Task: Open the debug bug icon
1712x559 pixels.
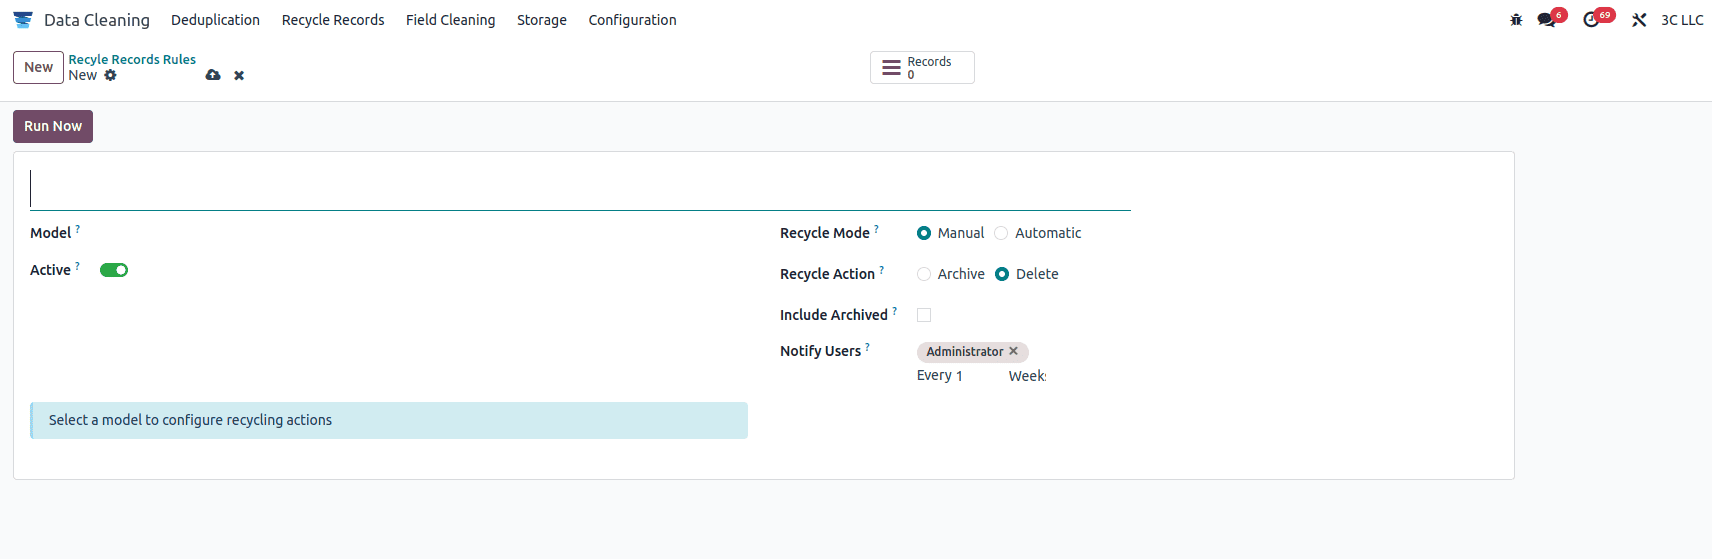Action: [x=1516, y=20]
